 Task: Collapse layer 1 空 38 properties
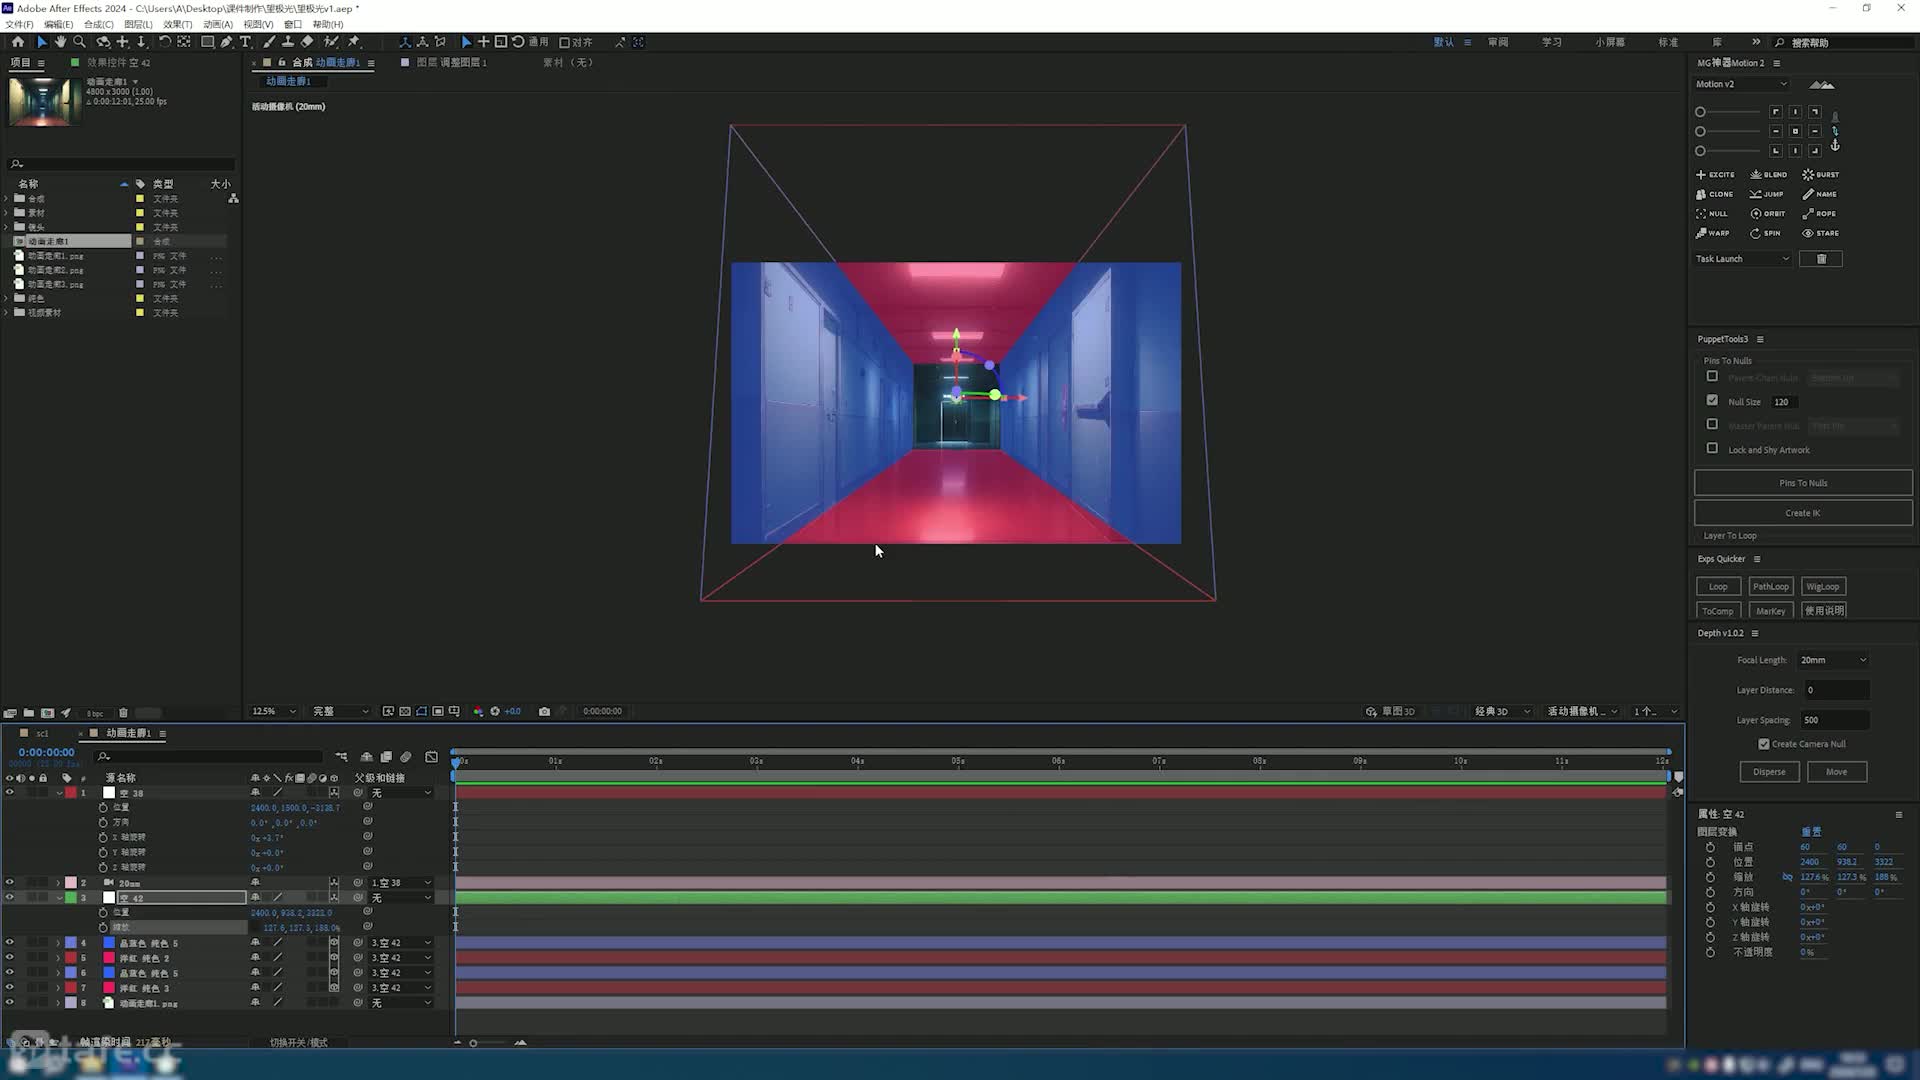59,793
